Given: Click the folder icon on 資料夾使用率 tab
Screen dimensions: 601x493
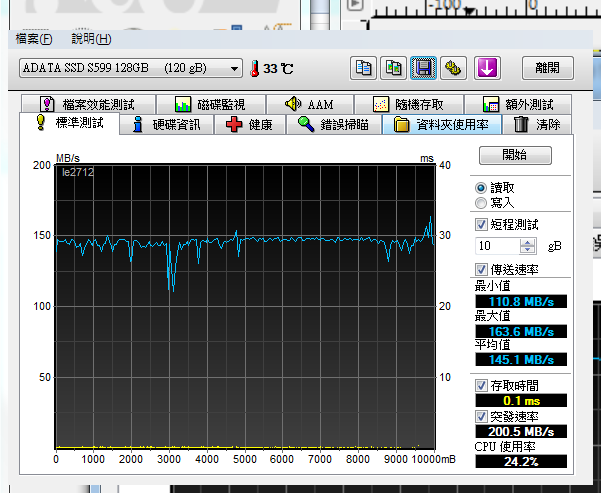Looking at the screenshot, I should click(401, 125).
